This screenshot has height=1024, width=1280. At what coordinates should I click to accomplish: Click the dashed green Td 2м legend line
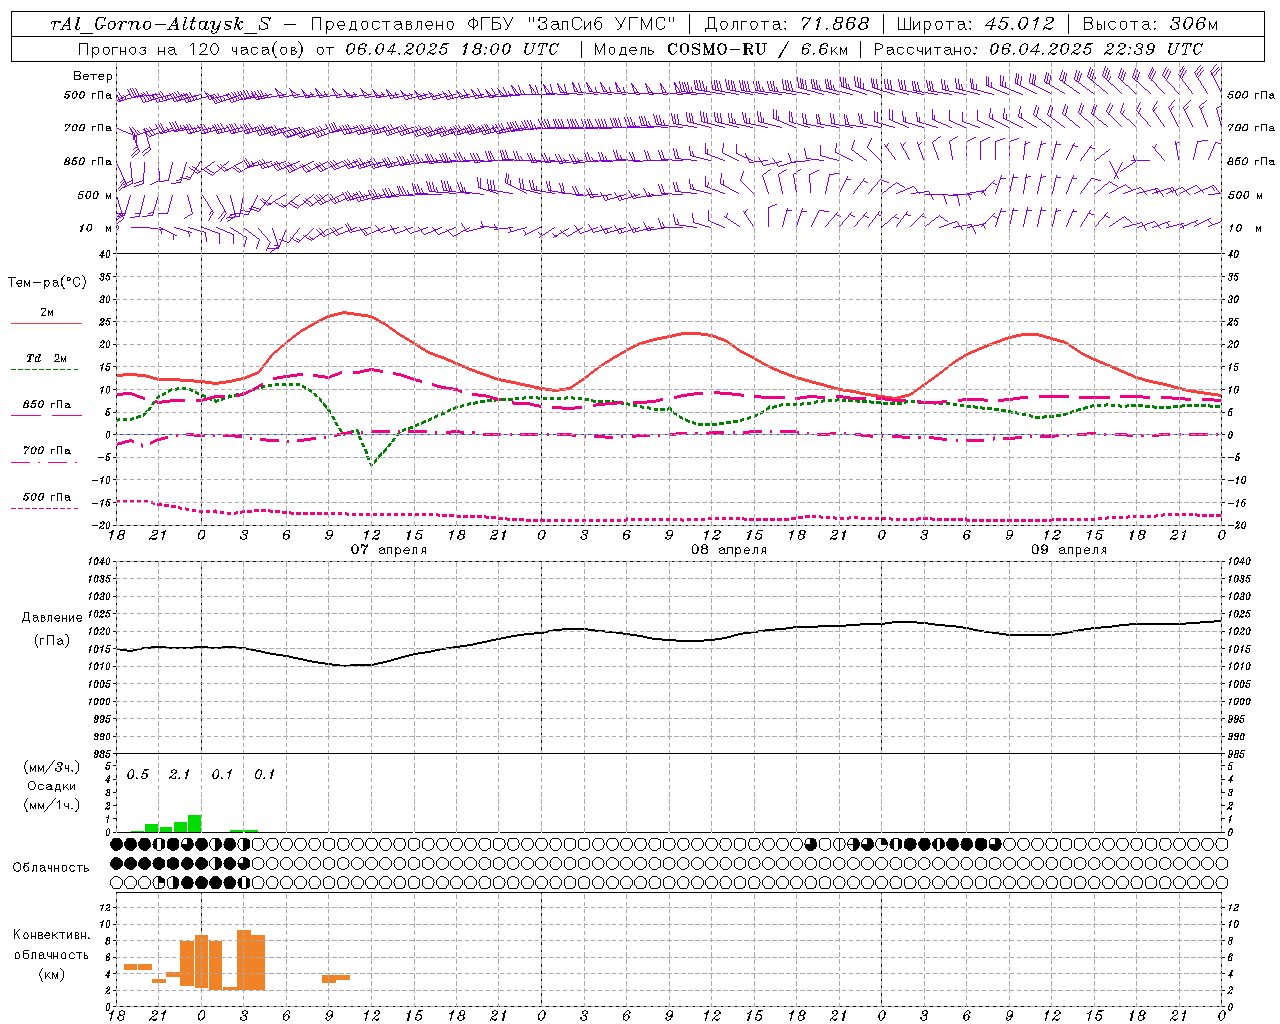click(x=44, y=370)
